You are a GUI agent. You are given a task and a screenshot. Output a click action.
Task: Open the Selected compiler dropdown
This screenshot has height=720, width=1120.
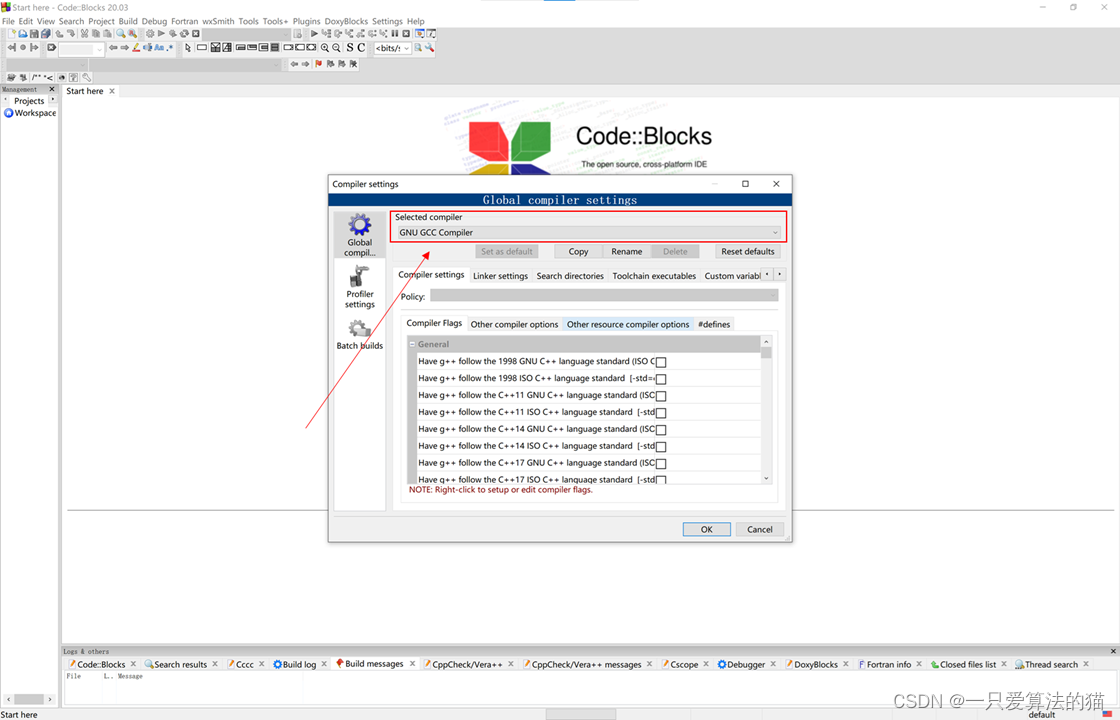[x=589, y=233]
